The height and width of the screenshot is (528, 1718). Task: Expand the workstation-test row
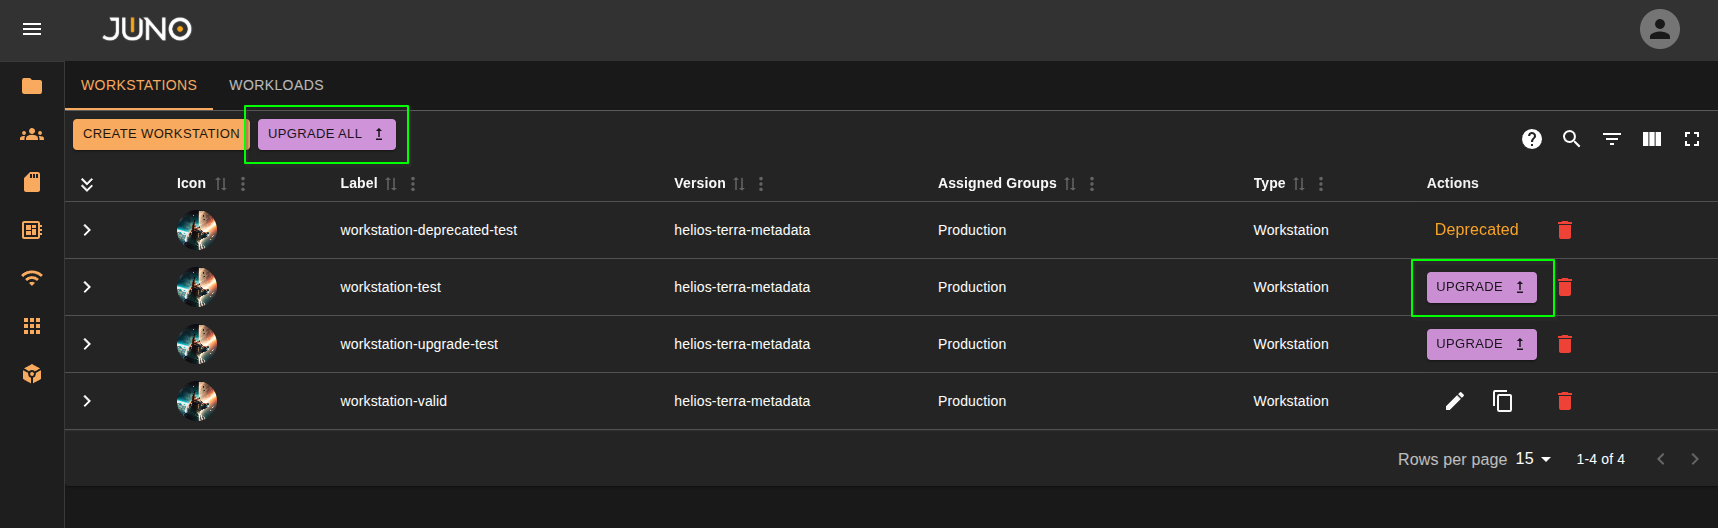pyautogui.click(x=87, y=287)
